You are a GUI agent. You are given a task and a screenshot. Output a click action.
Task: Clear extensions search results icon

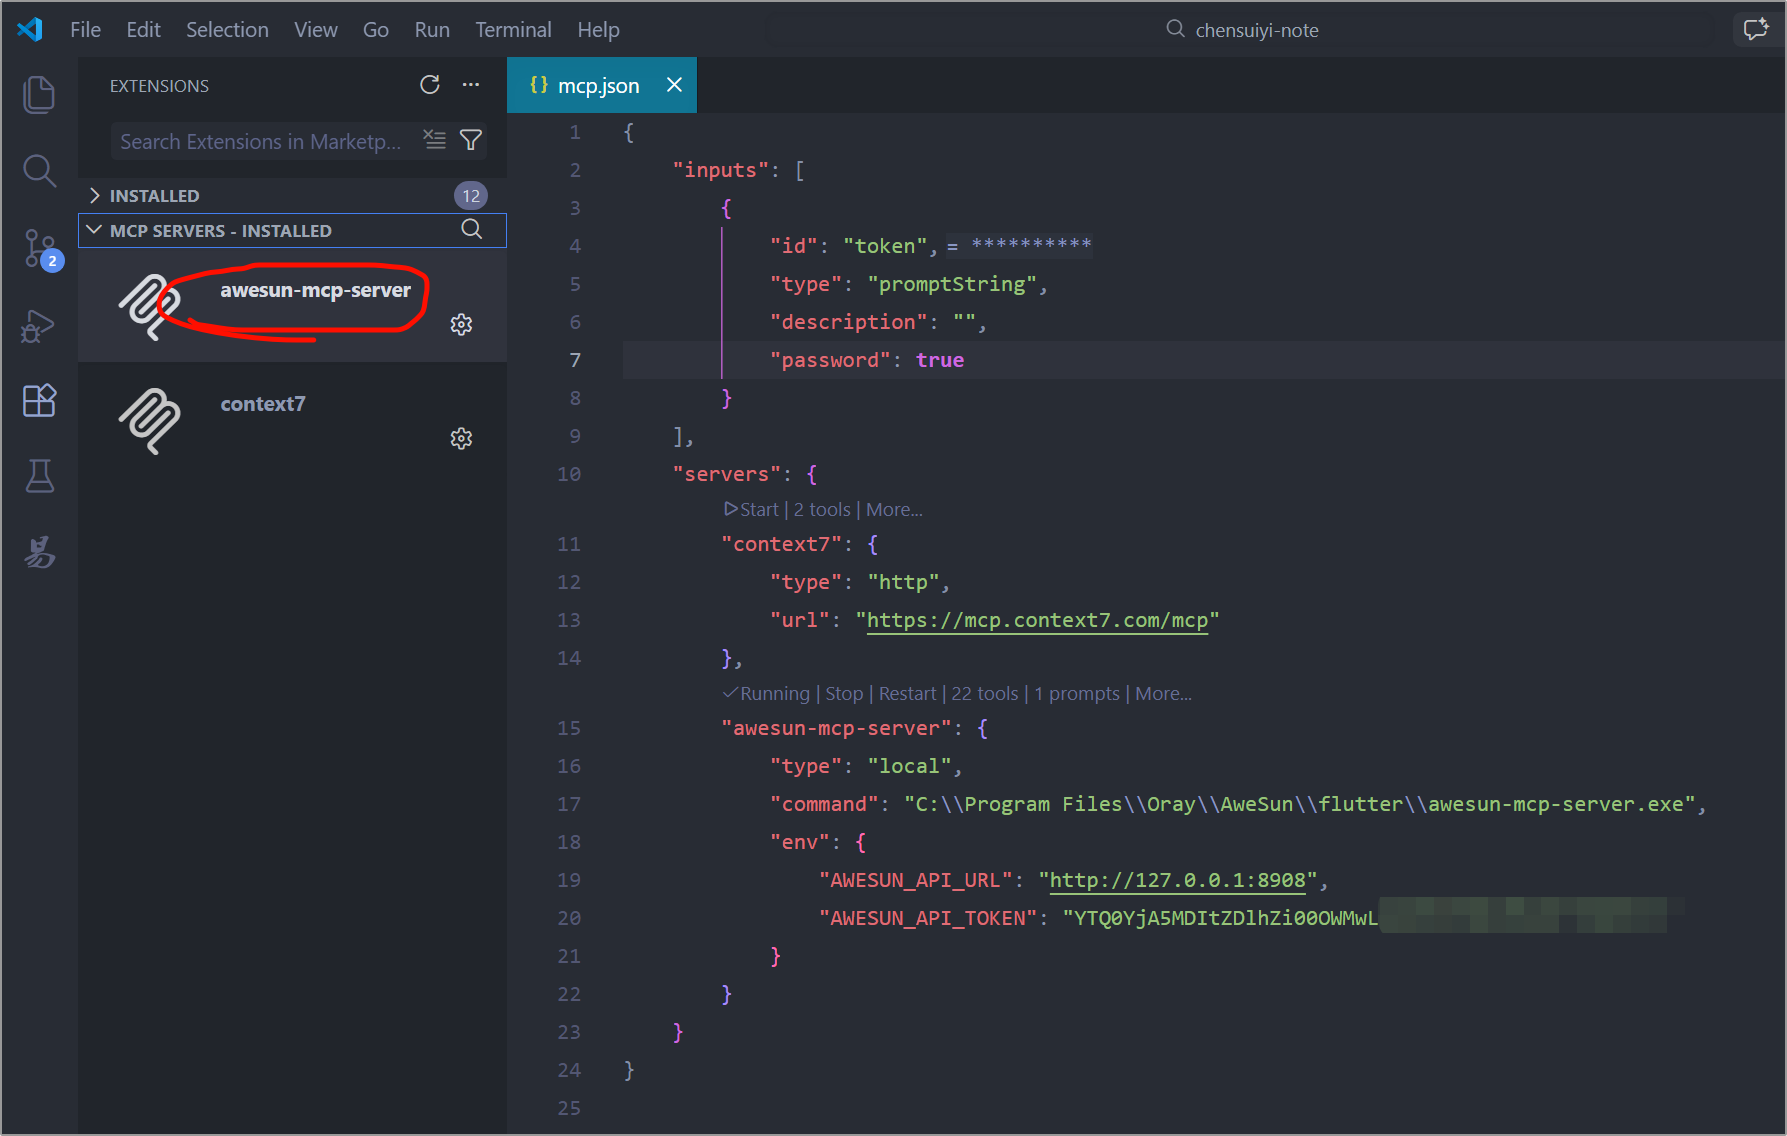(434, 140)
